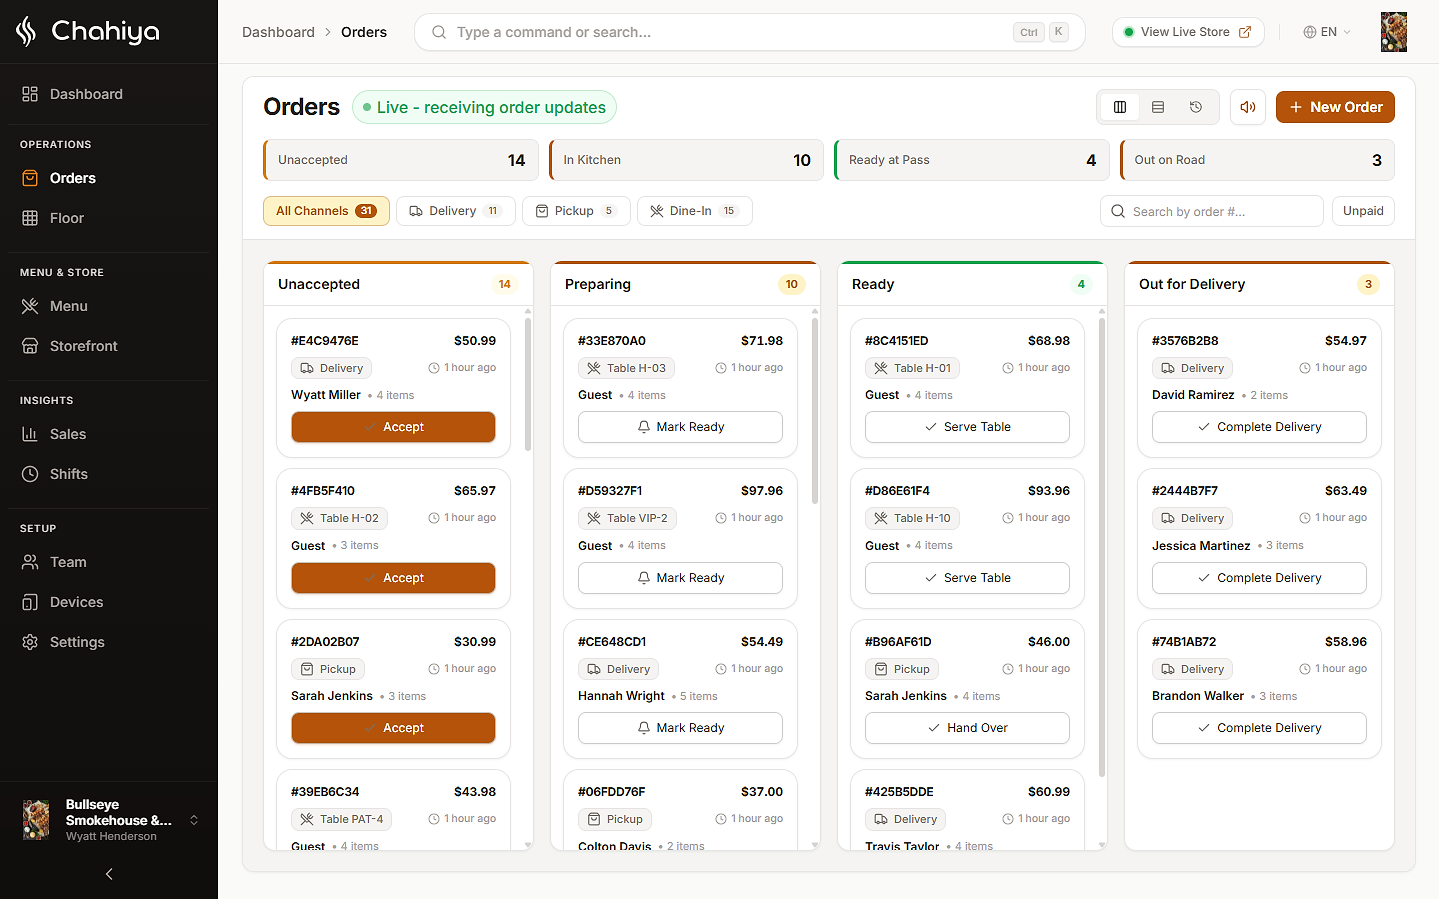Select the All Channels tab

pos(326,211)
